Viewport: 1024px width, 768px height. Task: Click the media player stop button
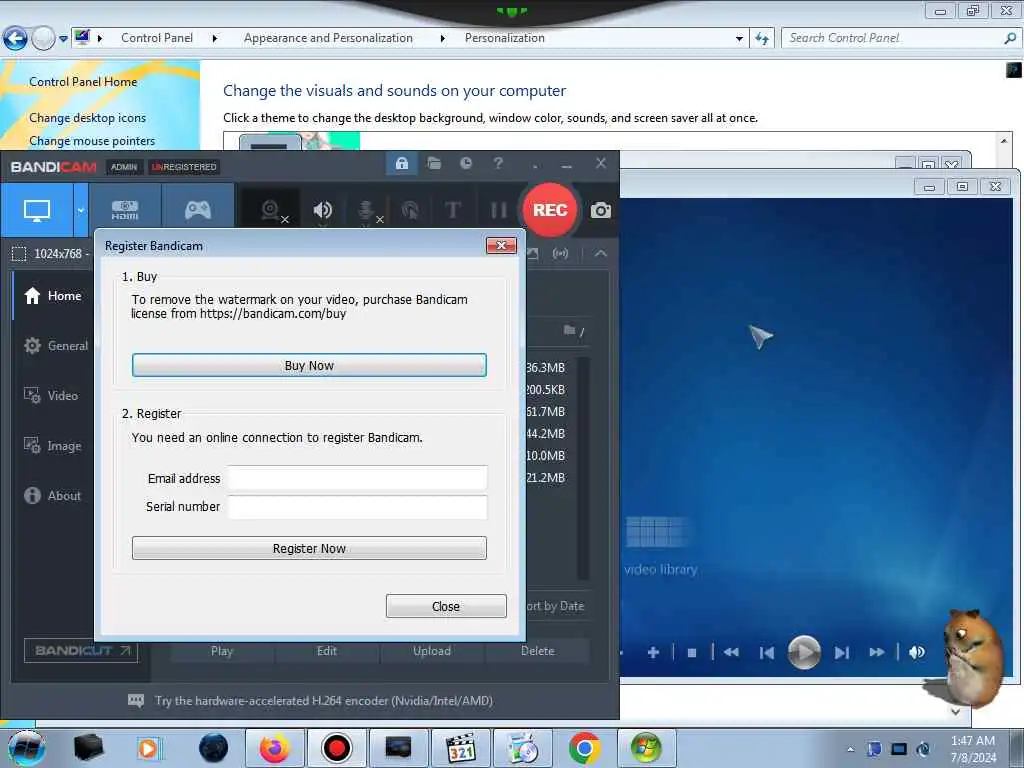pos(692,652)
